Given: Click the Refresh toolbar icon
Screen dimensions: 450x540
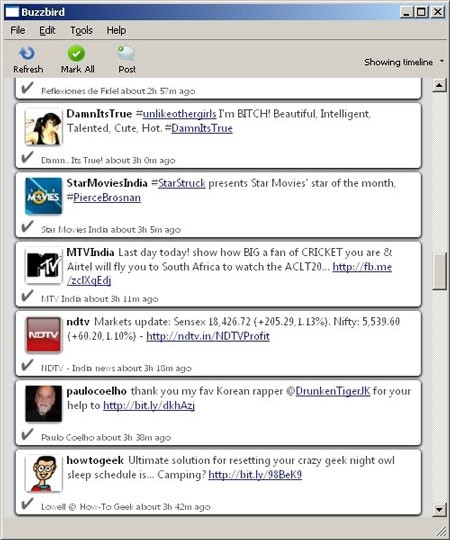Looking at the screenshot, I should coord(27,53).
